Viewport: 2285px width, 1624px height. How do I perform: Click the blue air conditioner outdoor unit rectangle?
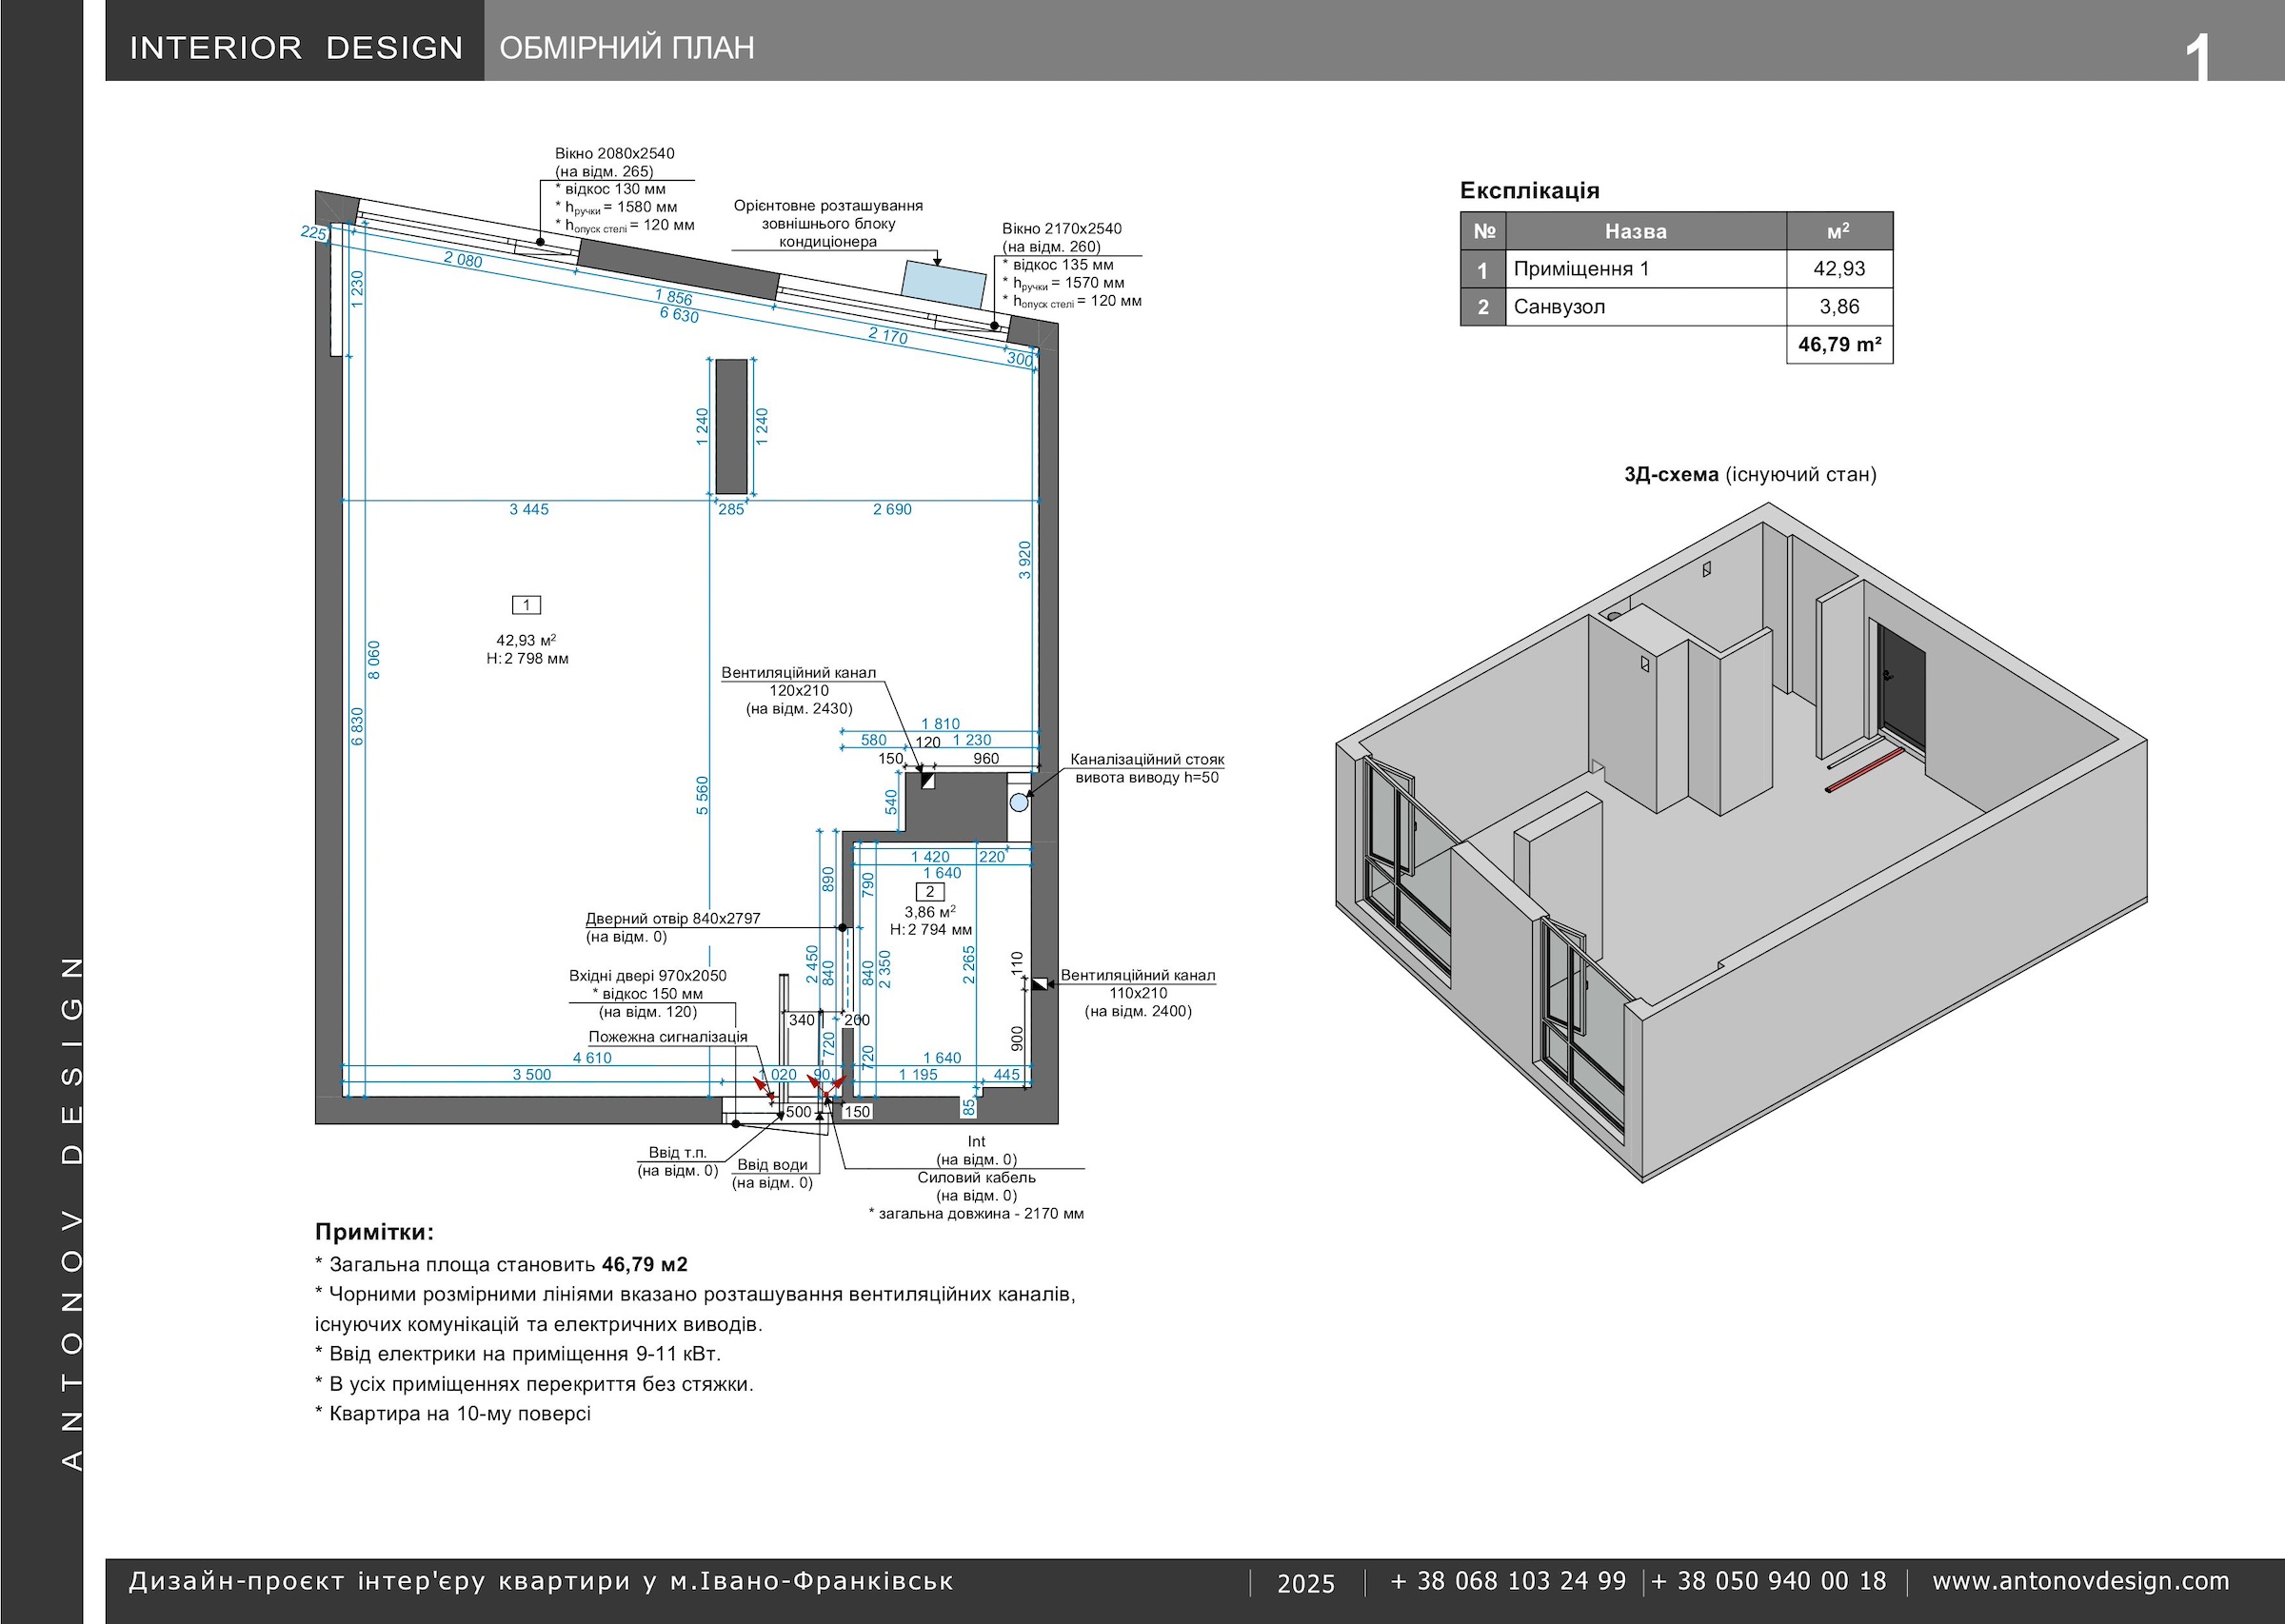click(944, 284)
